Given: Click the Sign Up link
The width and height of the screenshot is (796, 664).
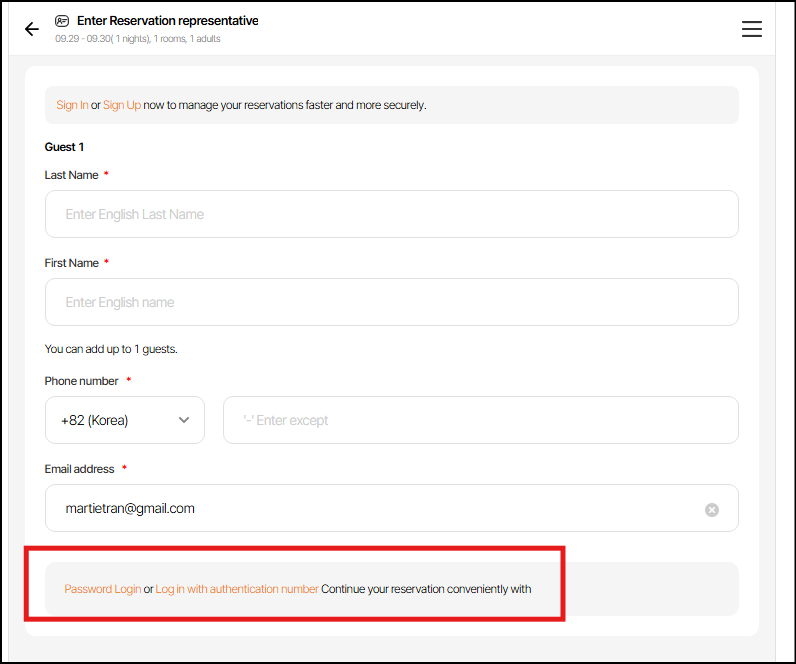Looking at the screenshot, I should [x=122, y=105].
